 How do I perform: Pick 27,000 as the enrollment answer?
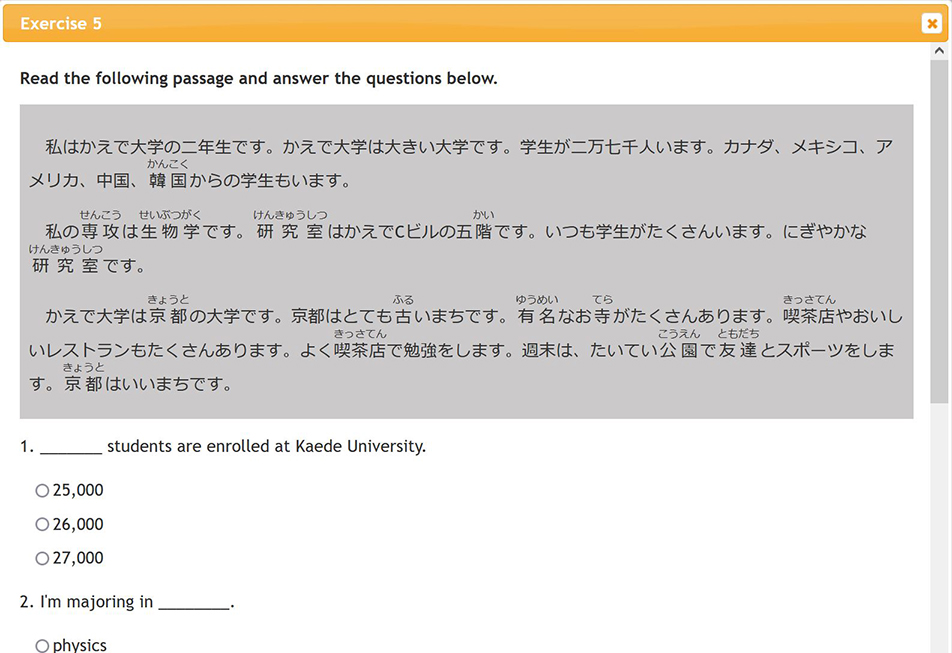(42, 558)
